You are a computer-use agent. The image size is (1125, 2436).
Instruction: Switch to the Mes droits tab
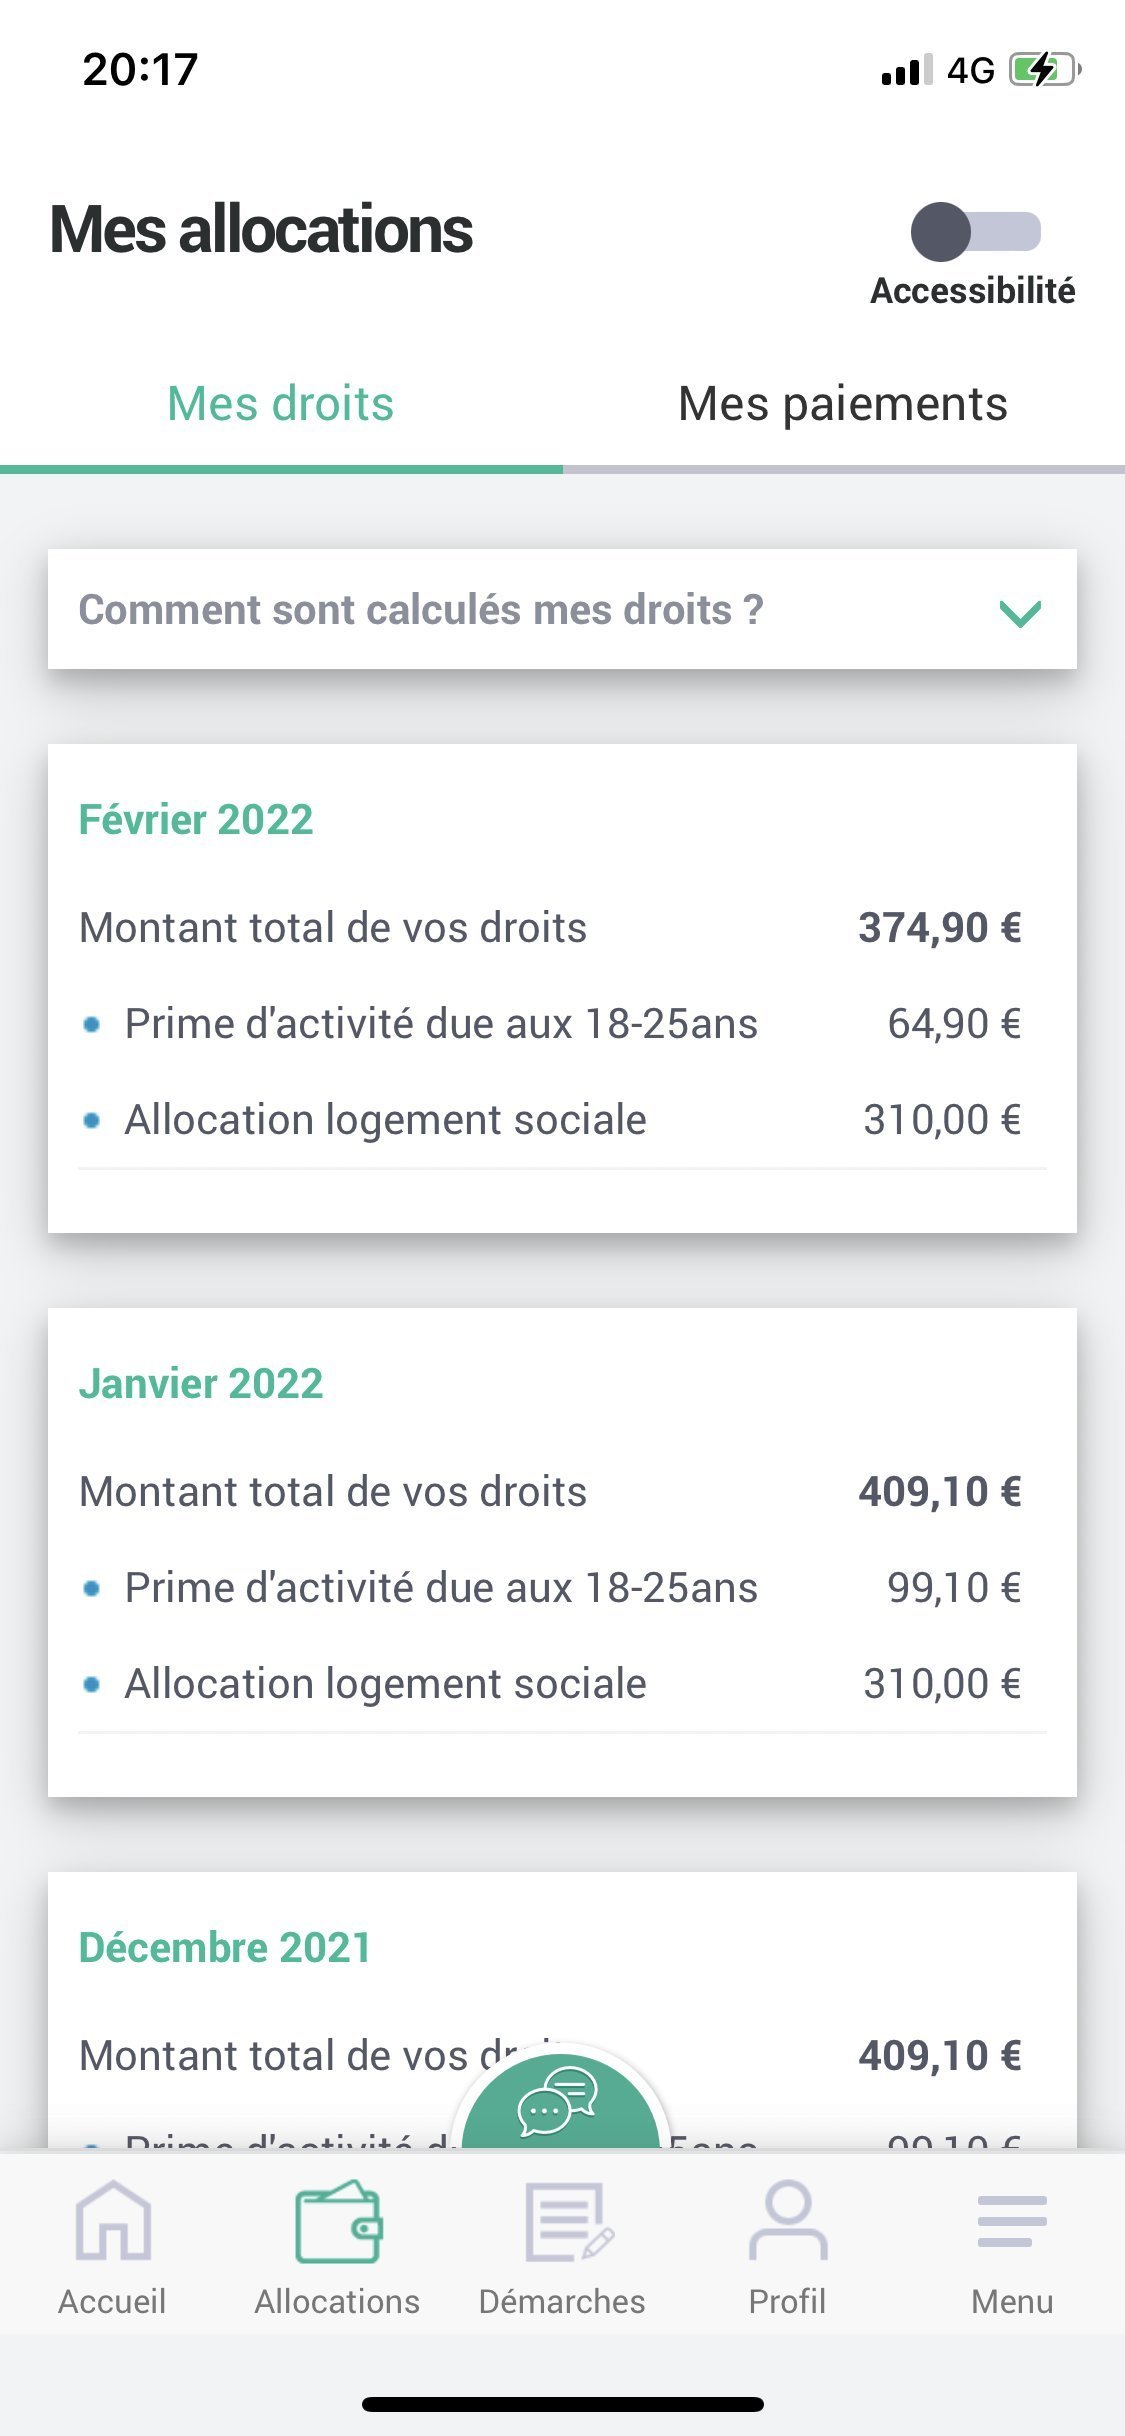point(280,405)
